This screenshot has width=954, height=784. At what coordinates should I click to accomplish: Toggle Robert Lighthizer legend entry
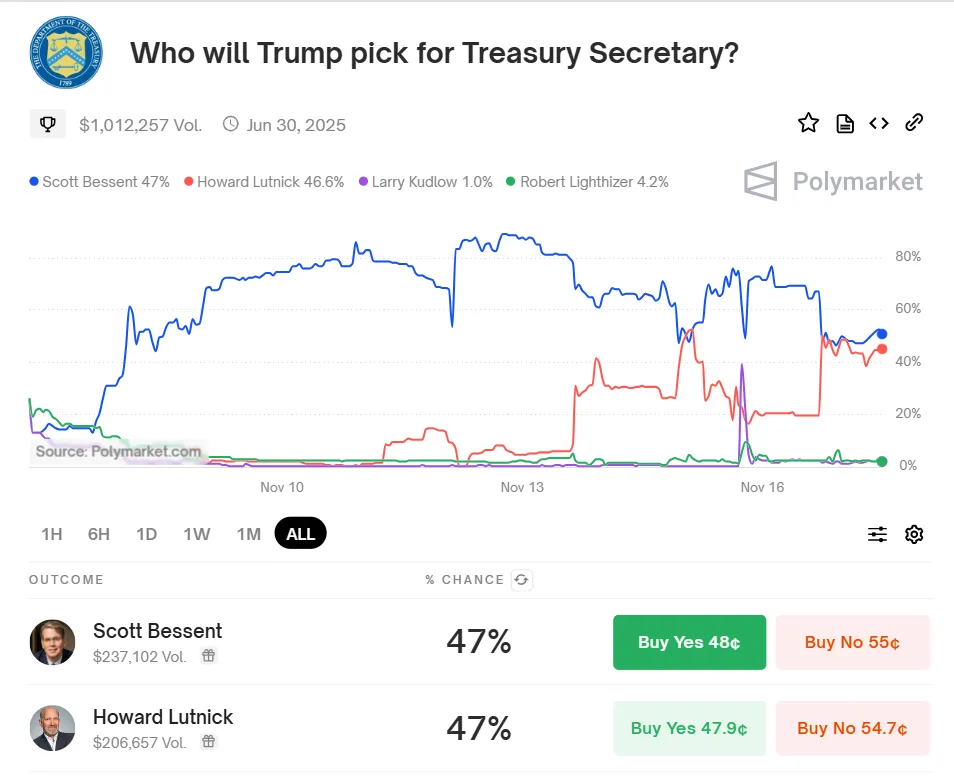pyautogui.click(x=588, y=182)
